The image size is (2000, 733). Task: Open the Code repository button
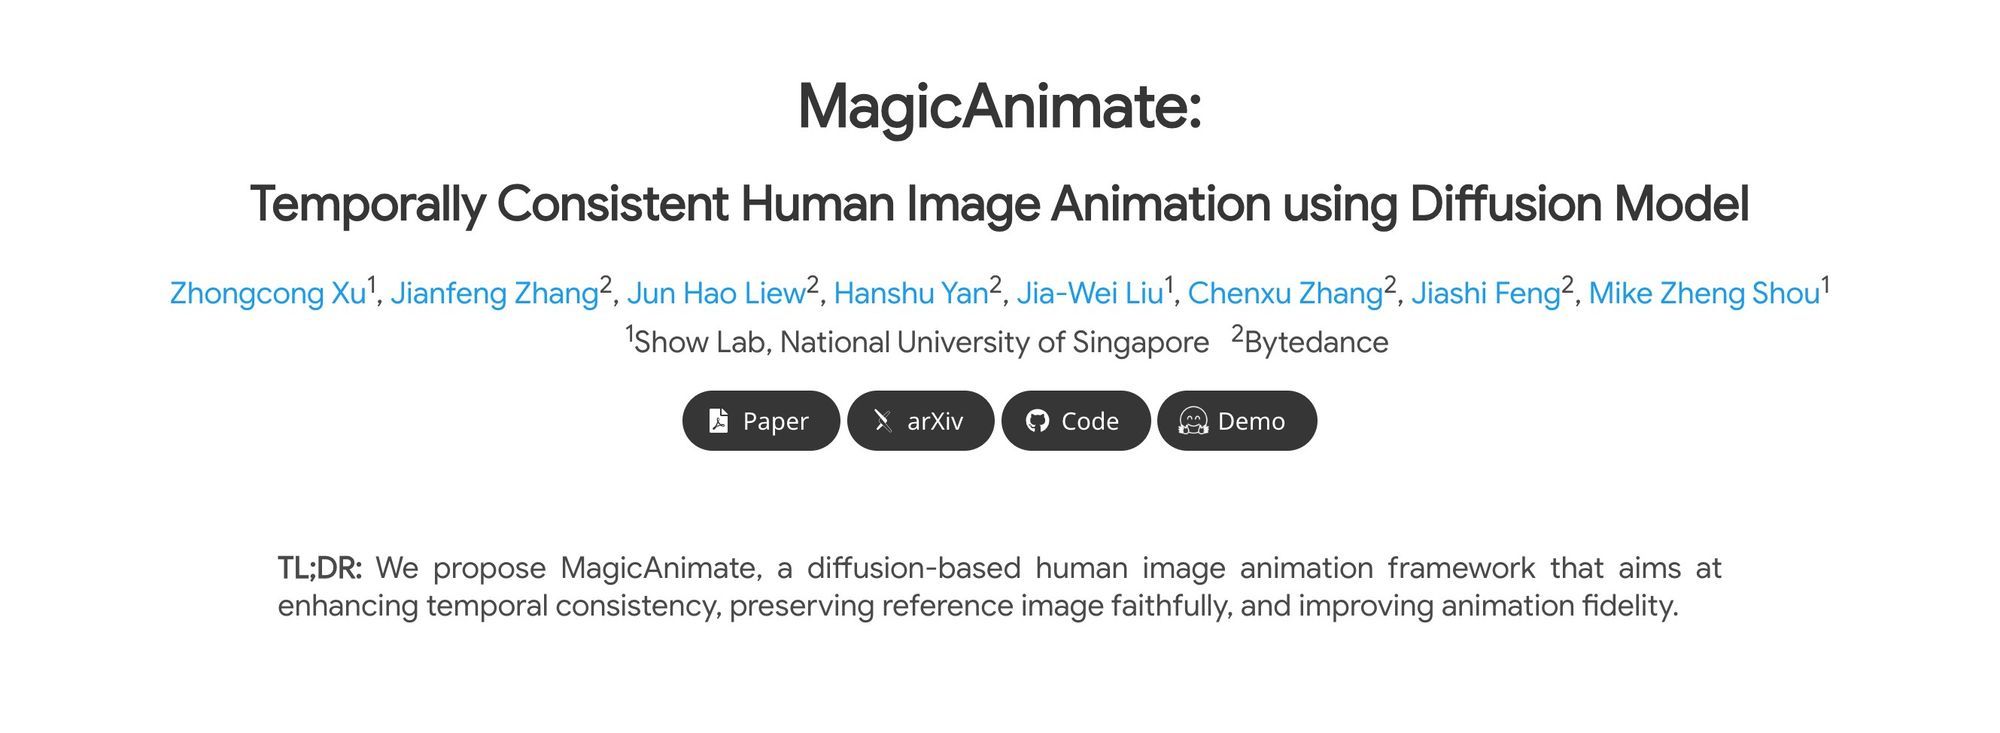1089,421
